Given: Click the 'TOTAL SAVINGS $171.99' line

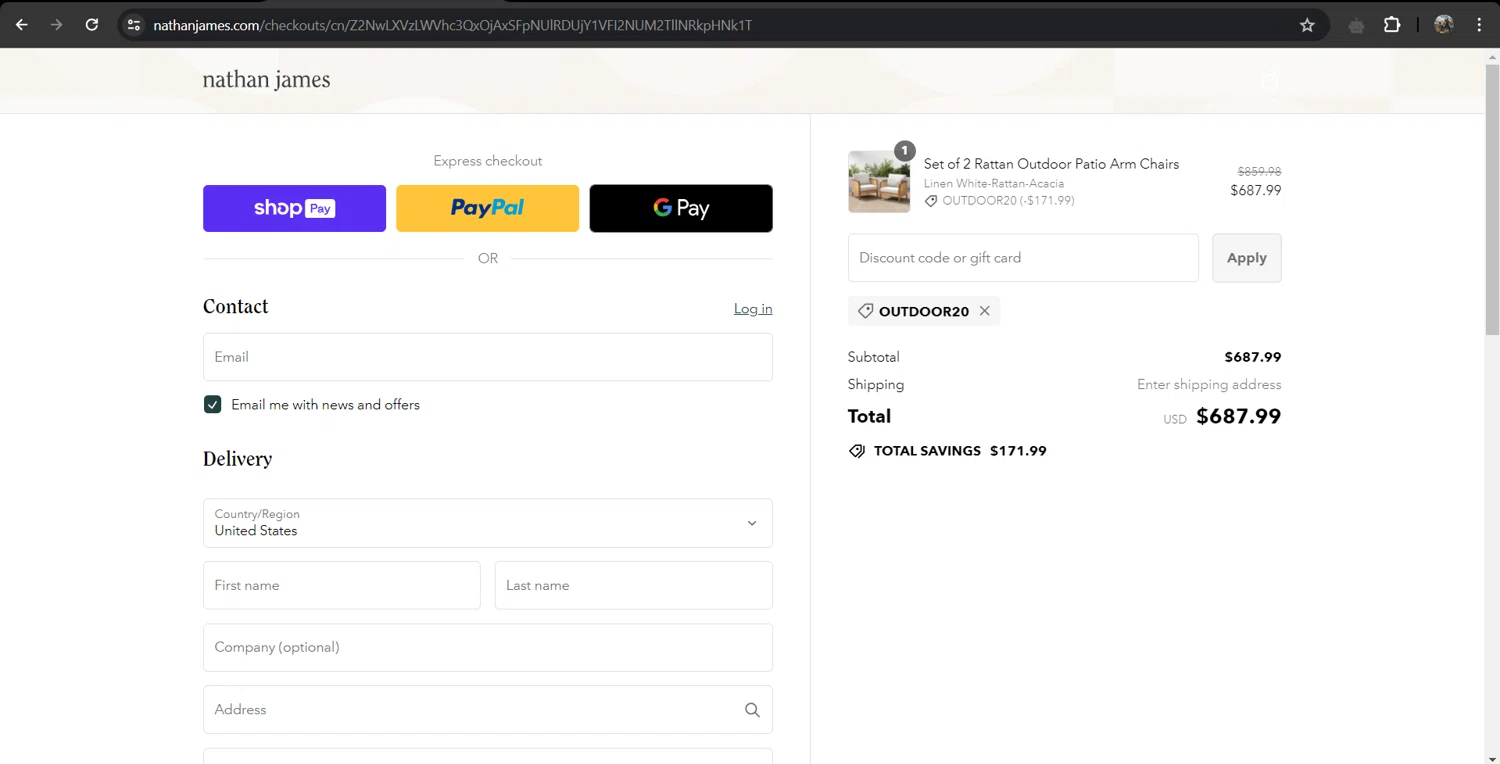Looking at the screenshot, I should (947, 451).
